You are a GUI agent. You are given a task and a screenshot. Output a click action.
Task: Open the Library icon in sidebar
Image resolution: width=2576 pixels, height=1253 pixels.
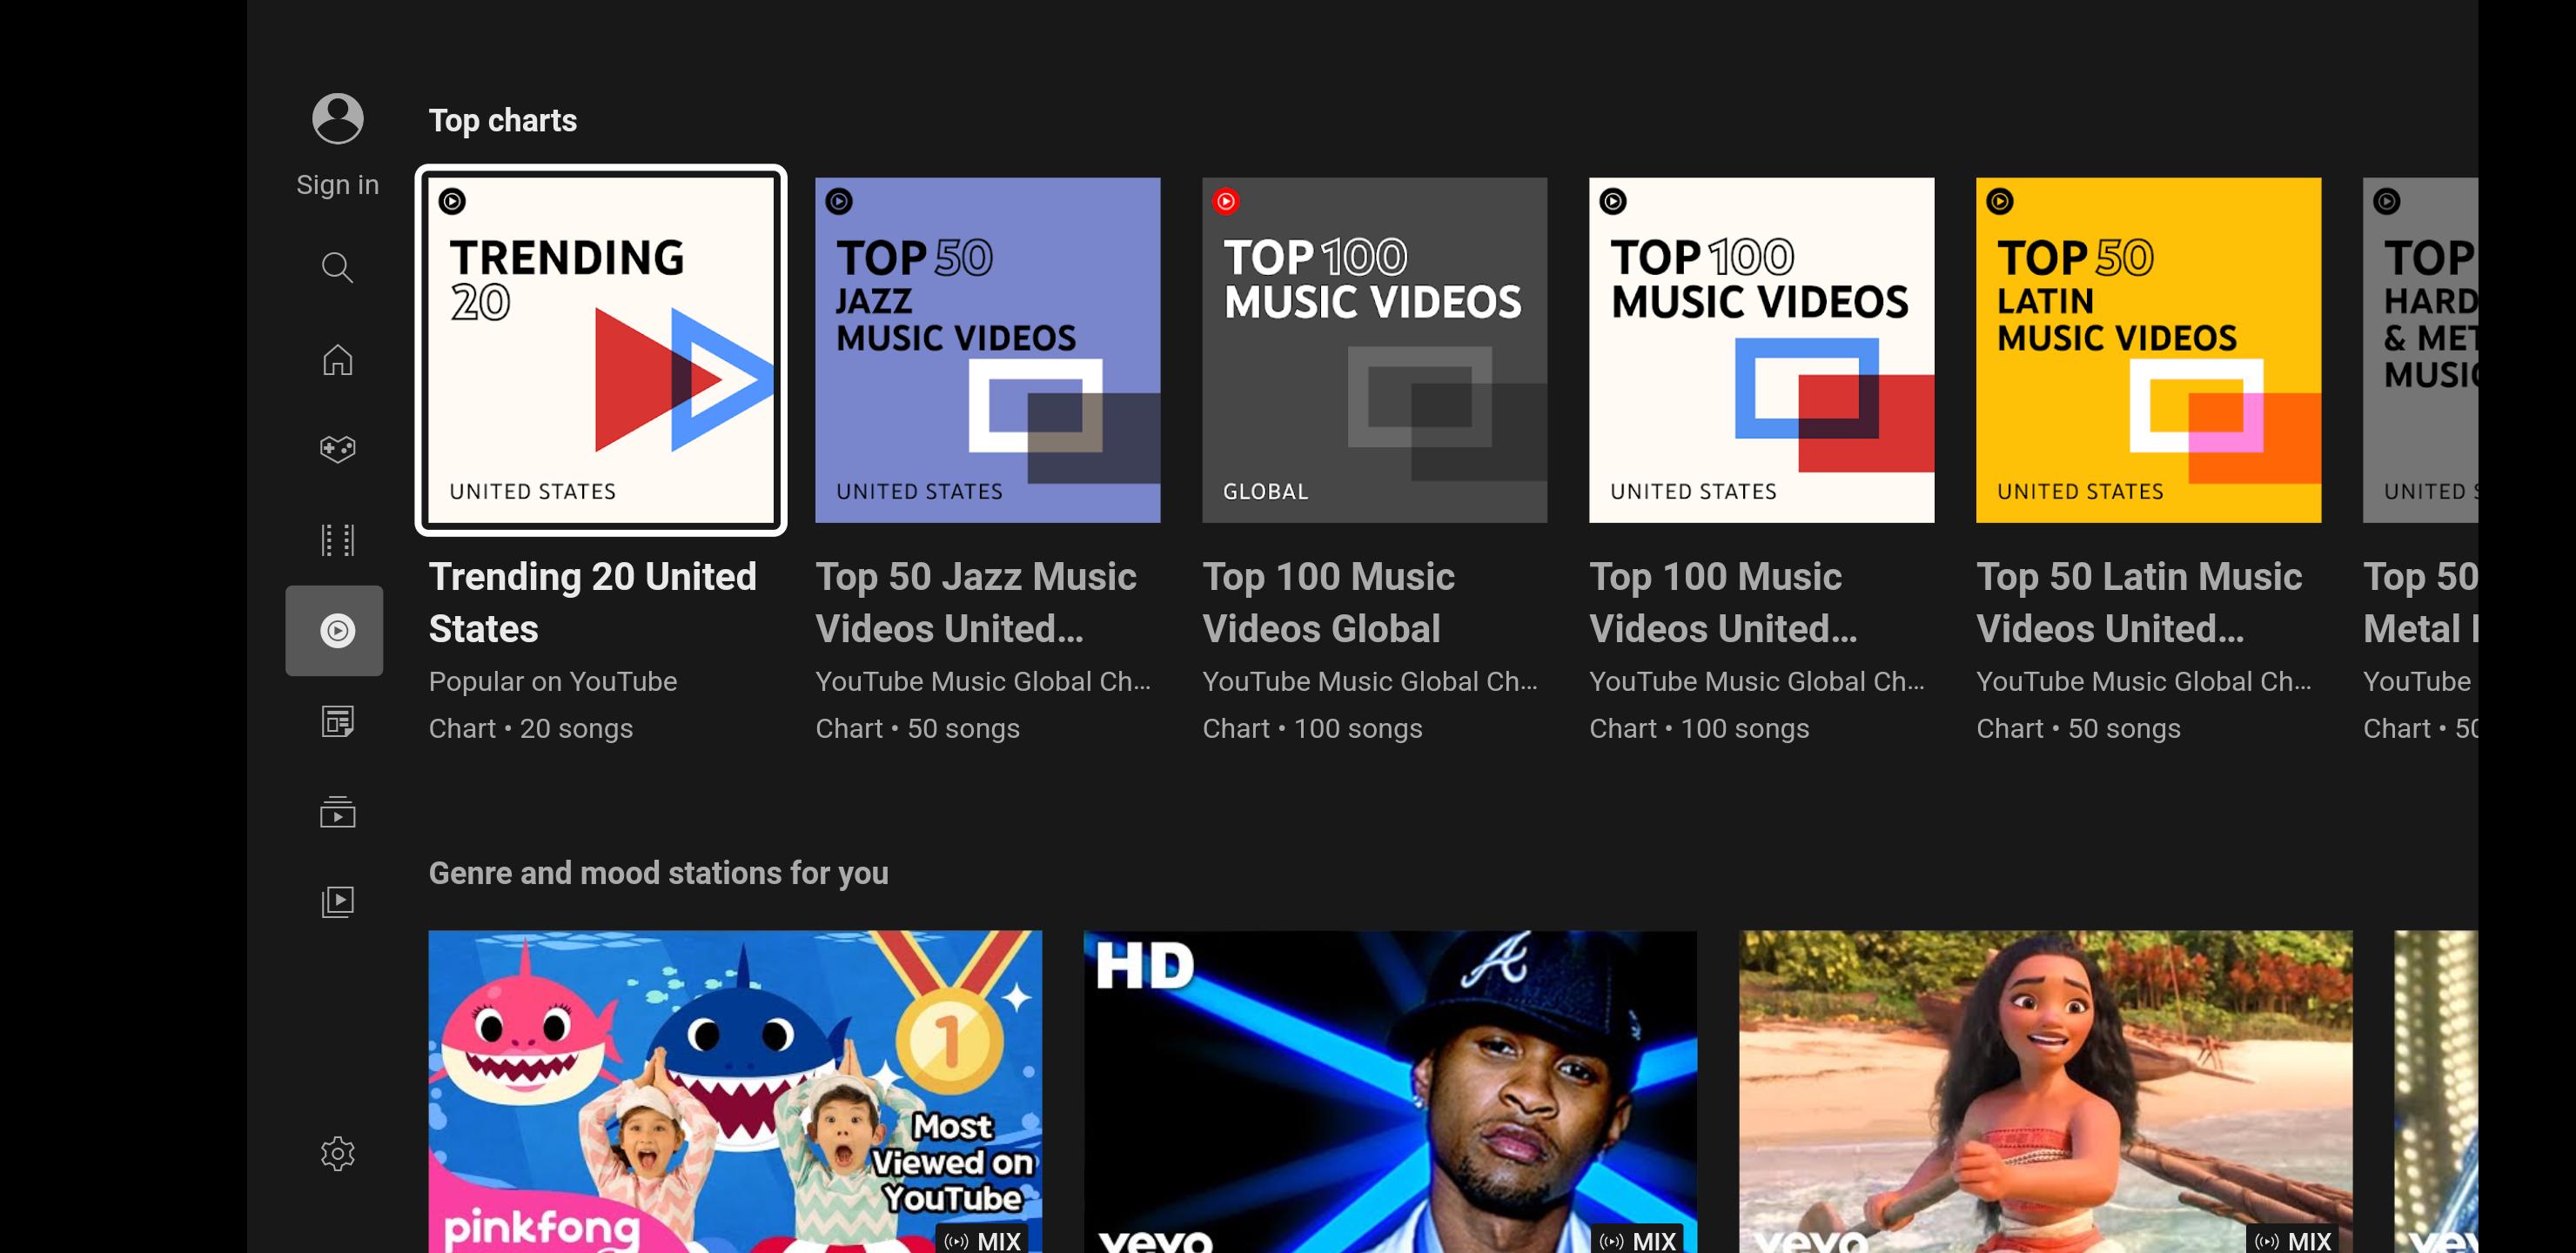[337, 902]
